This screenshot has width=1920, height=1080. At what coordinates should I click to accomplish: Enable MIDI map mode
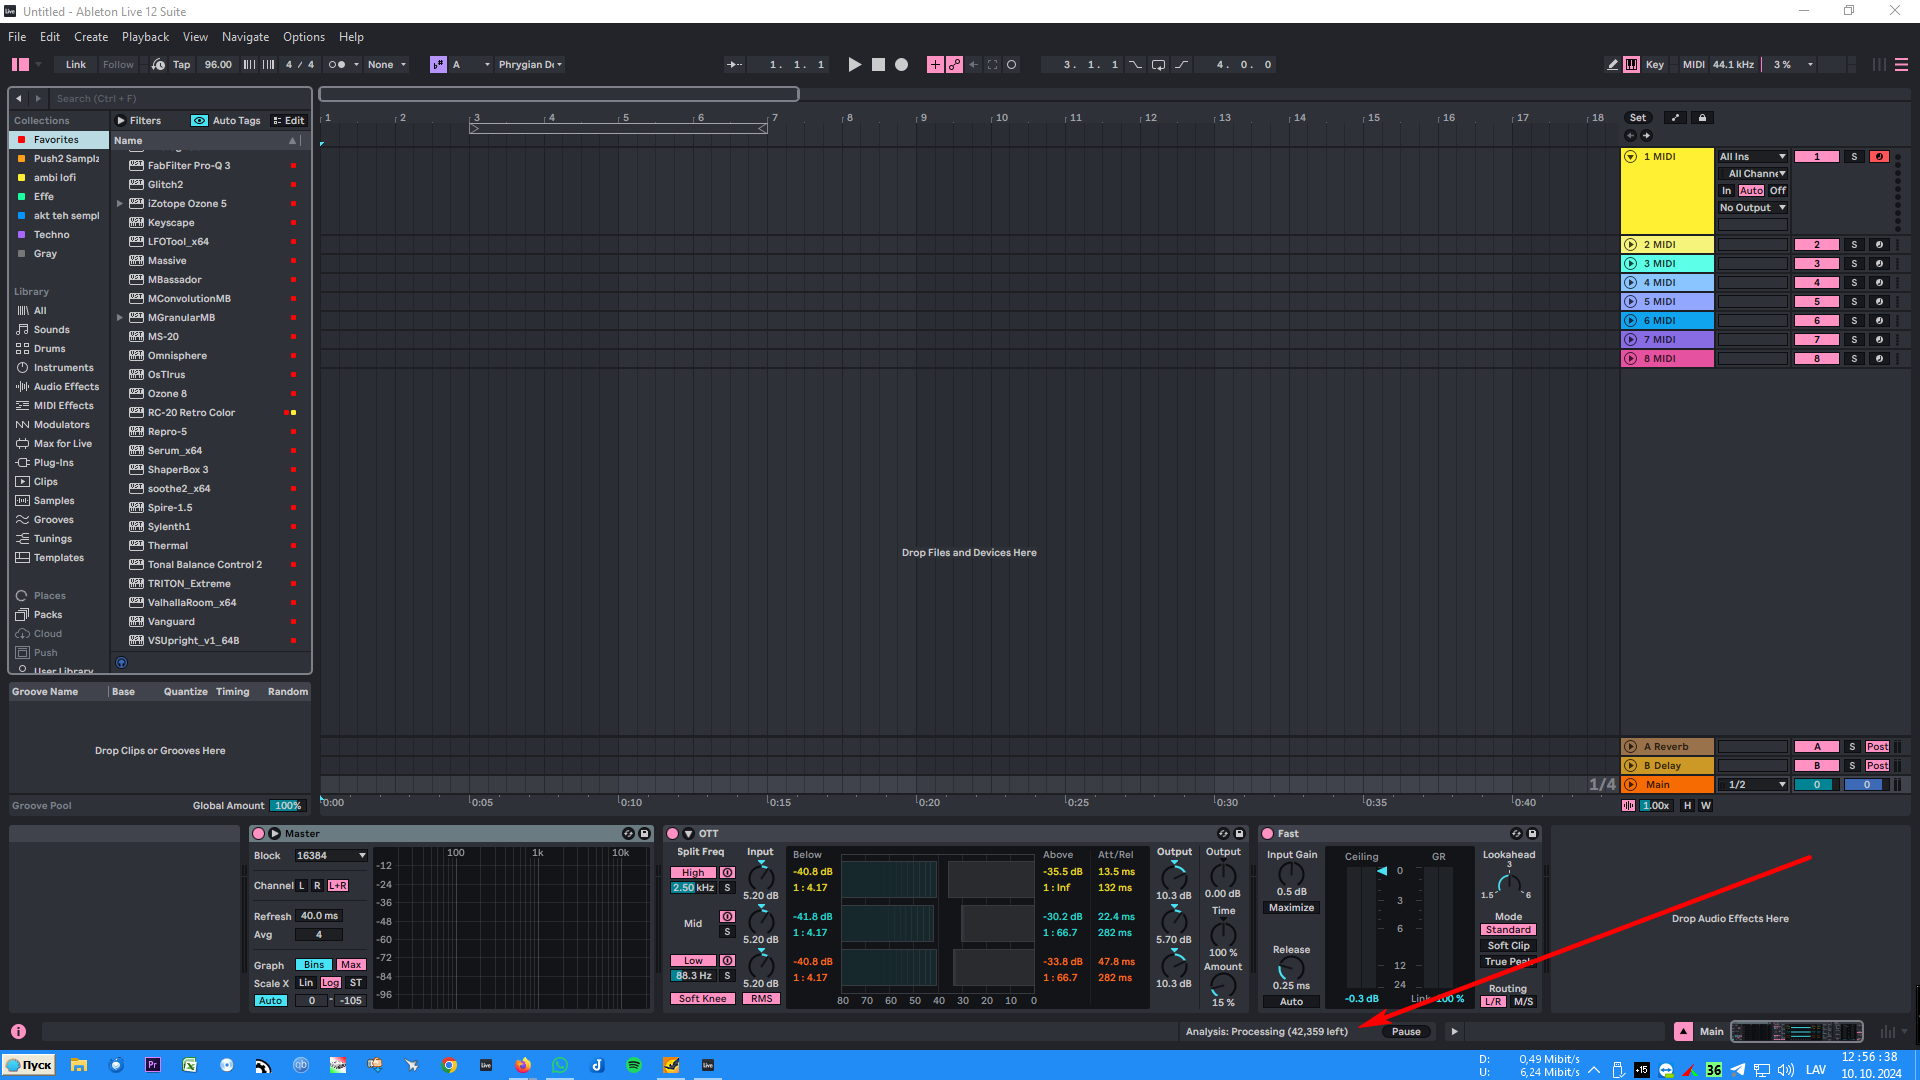coord(1693,64)
